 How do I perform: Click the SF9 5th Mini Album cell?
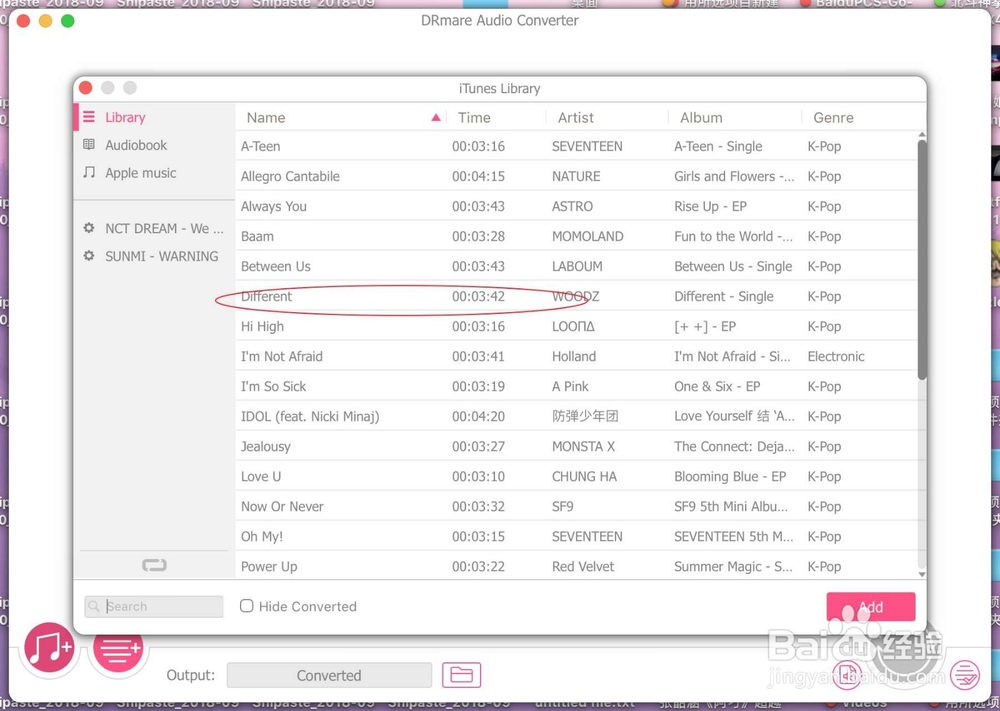coord(731,506)
